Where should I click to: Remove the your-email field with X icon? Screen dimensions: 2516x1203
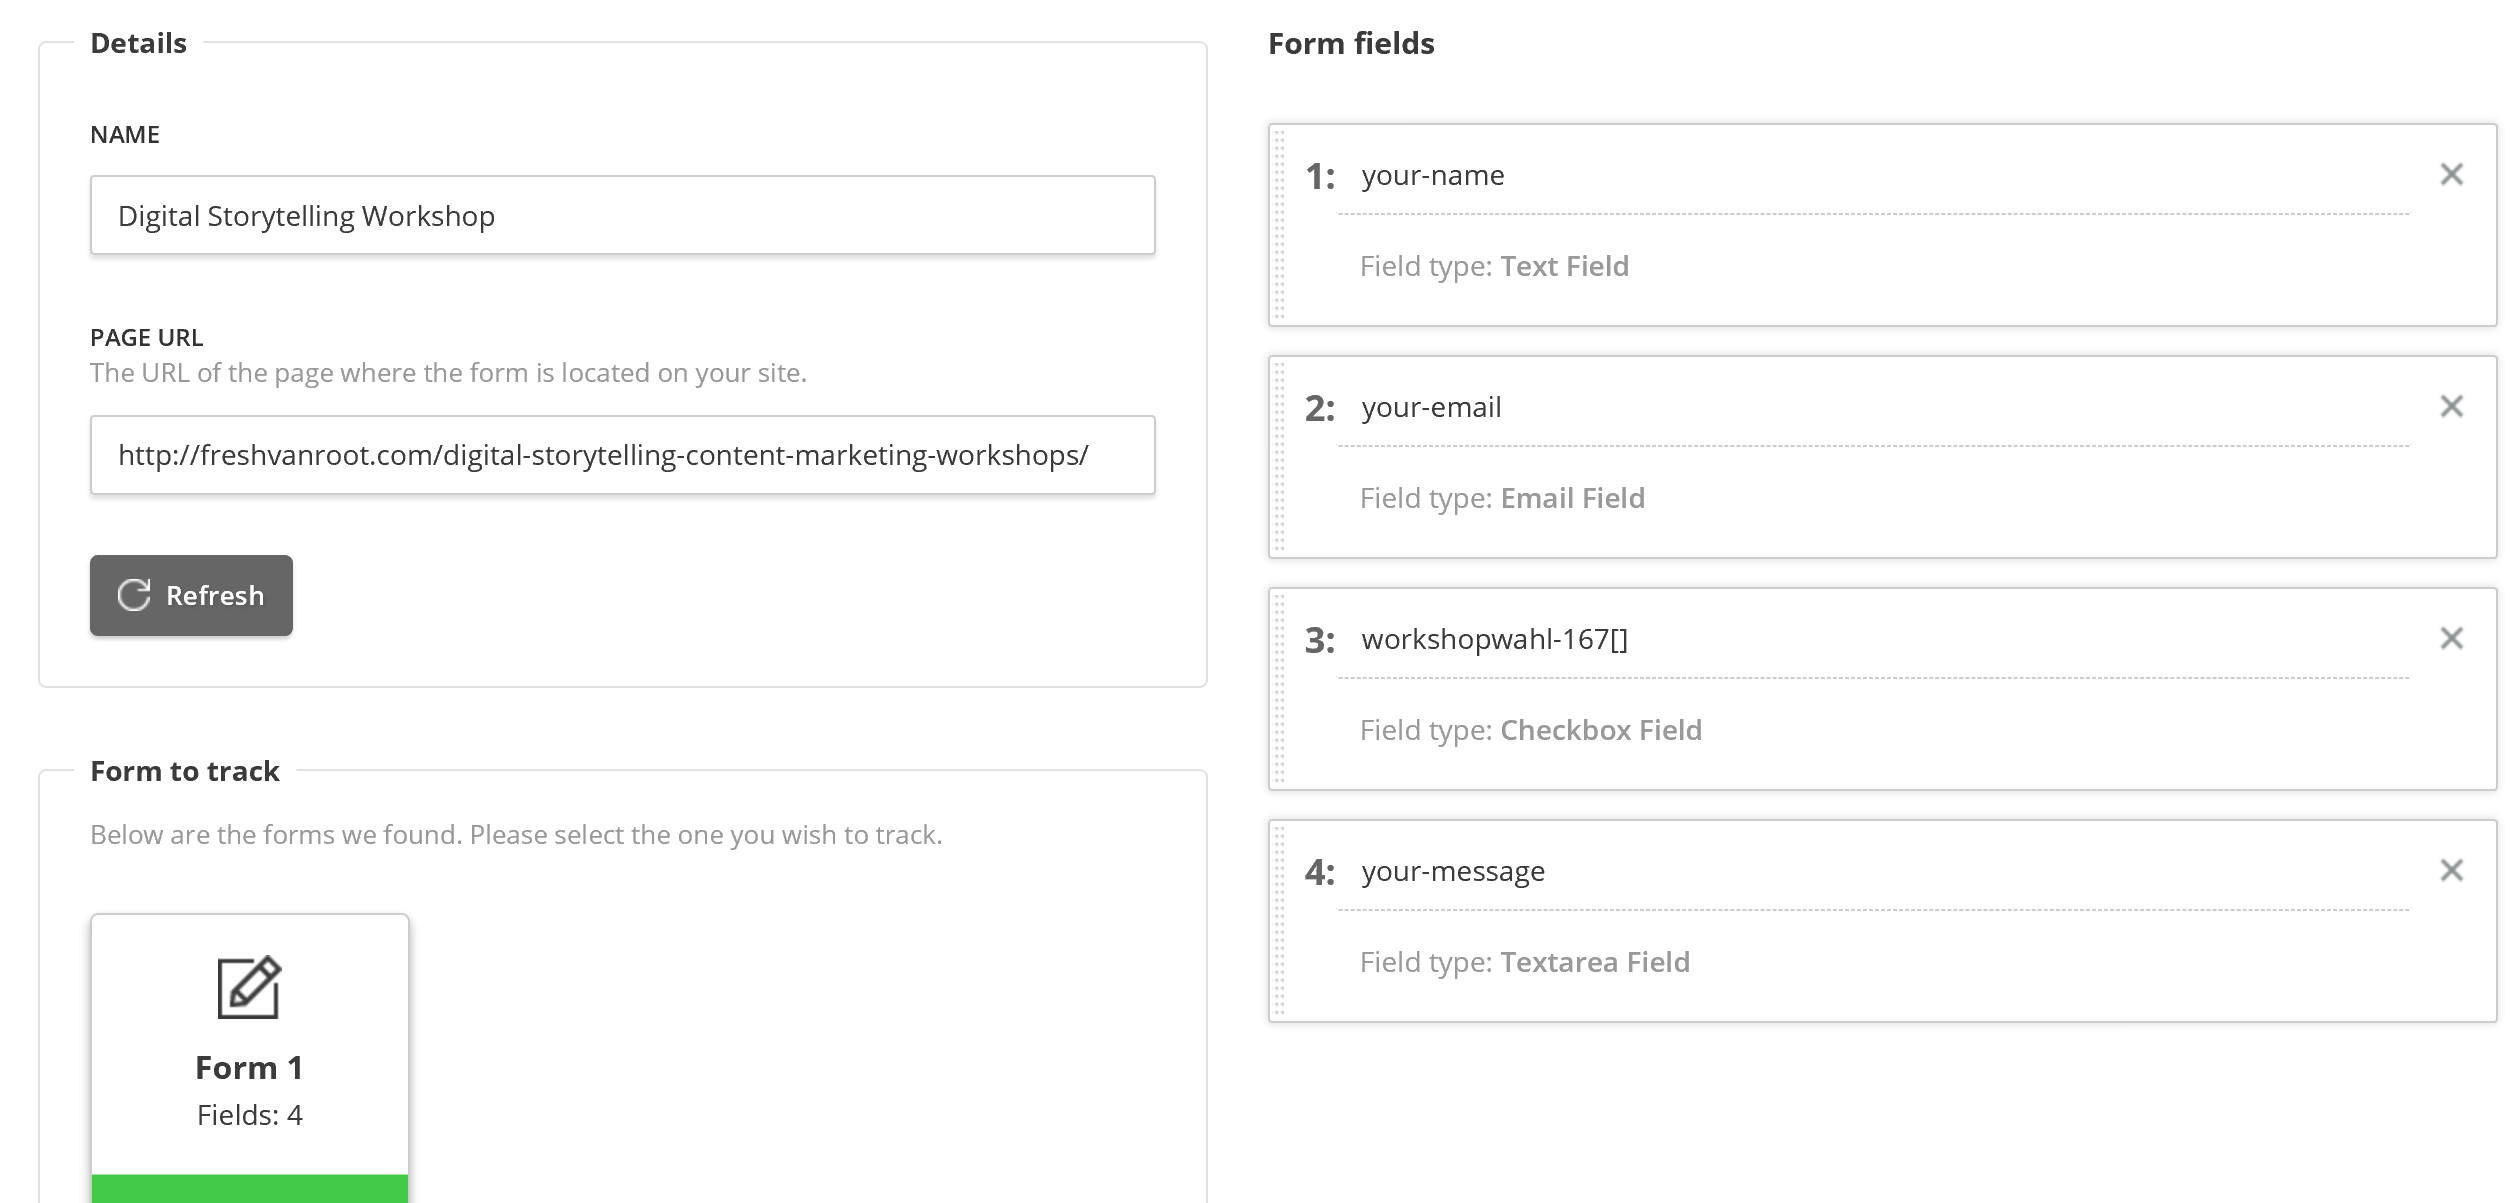tap(2451, 407)
